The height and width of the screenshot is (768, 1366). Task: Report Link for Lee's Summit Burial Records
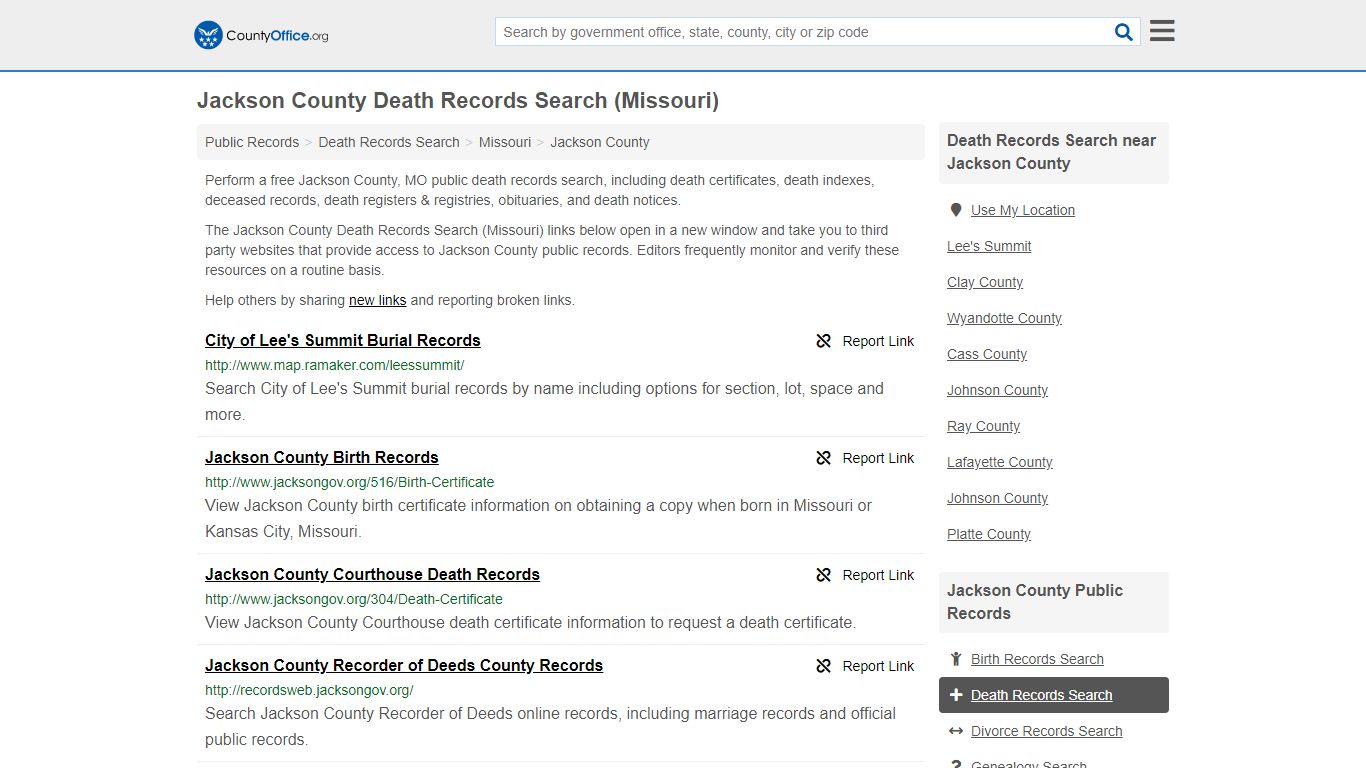(865, 341)
